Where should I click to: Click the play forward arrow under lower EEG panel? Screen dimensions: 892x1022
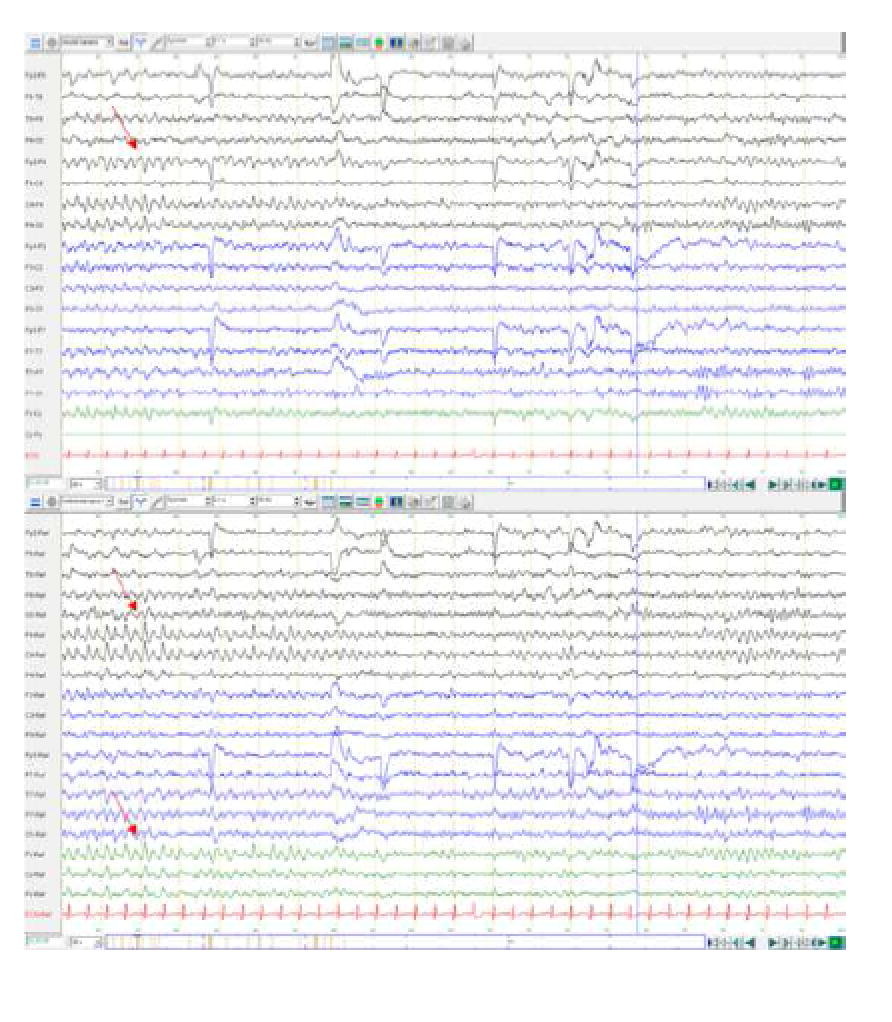[773, 942]
